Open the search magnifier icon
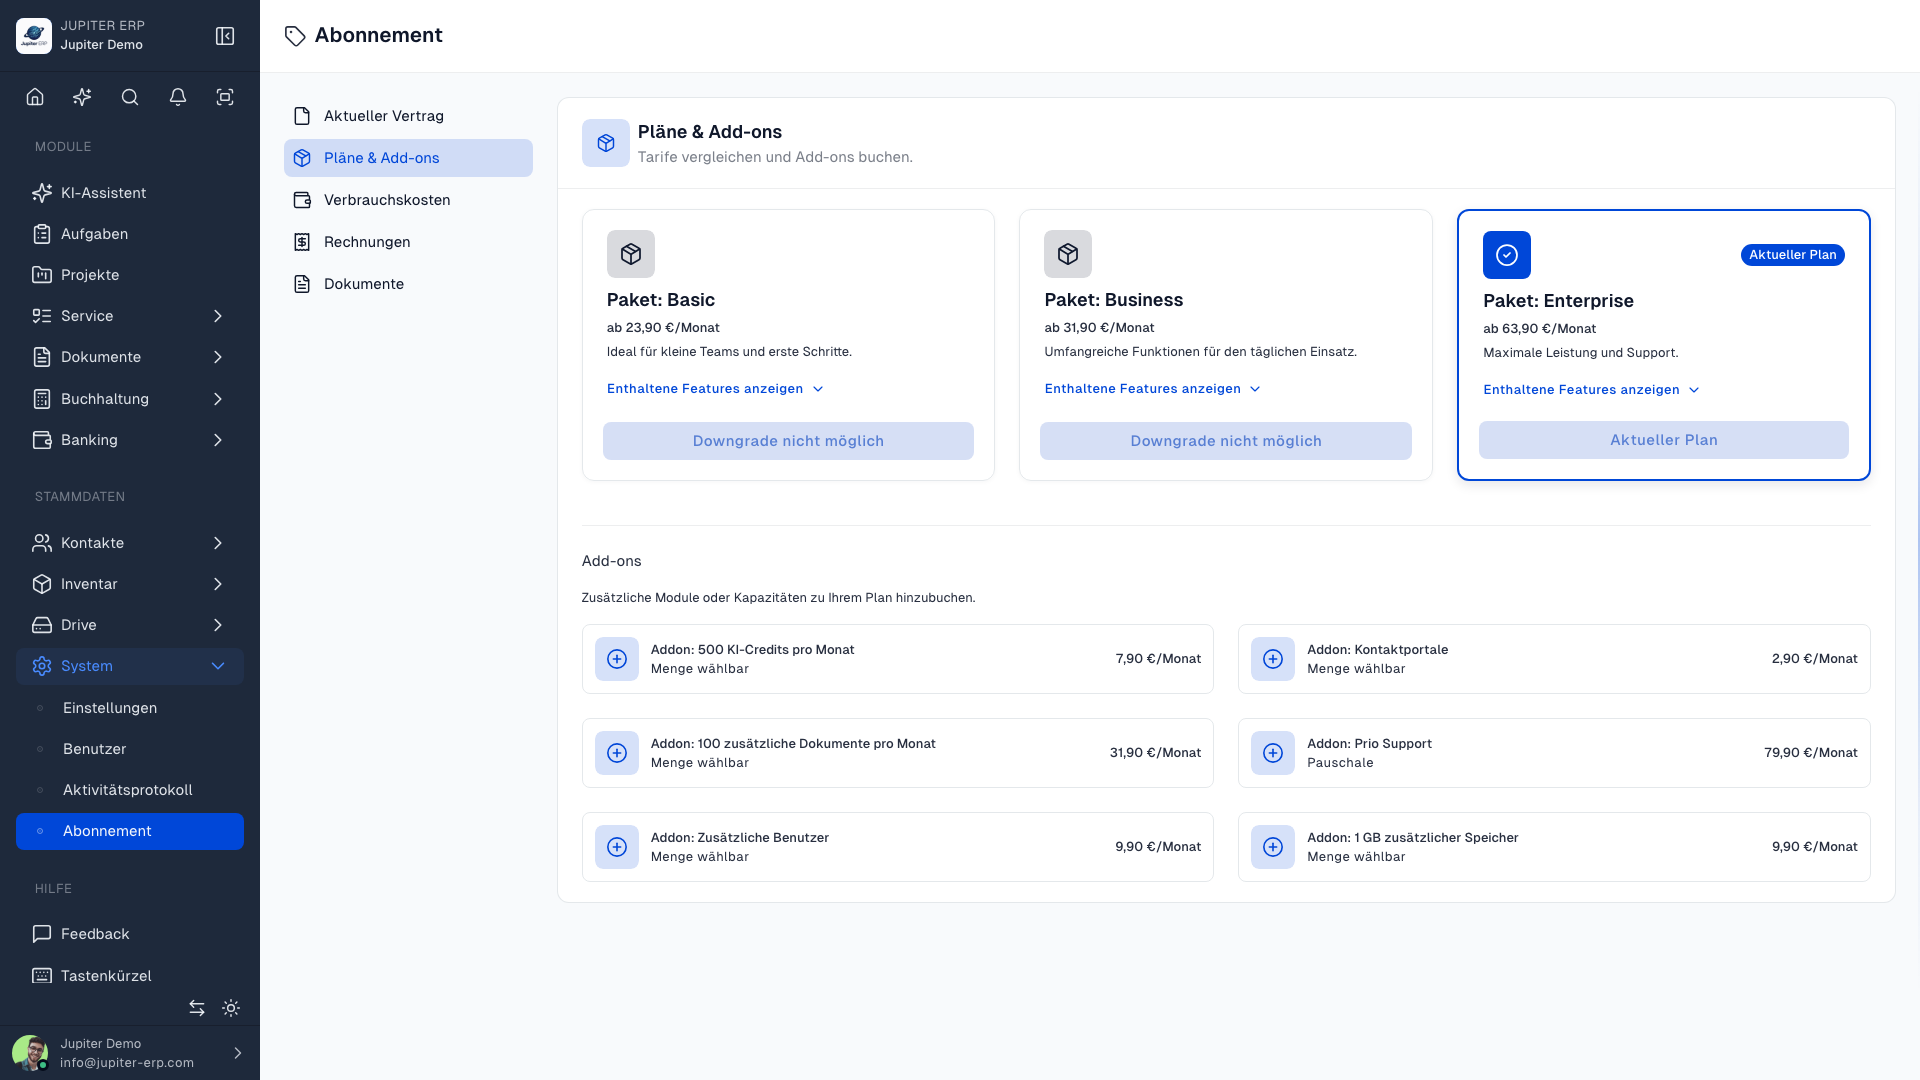Screen dimensions: 1920x1080 [x=130, y=97]
